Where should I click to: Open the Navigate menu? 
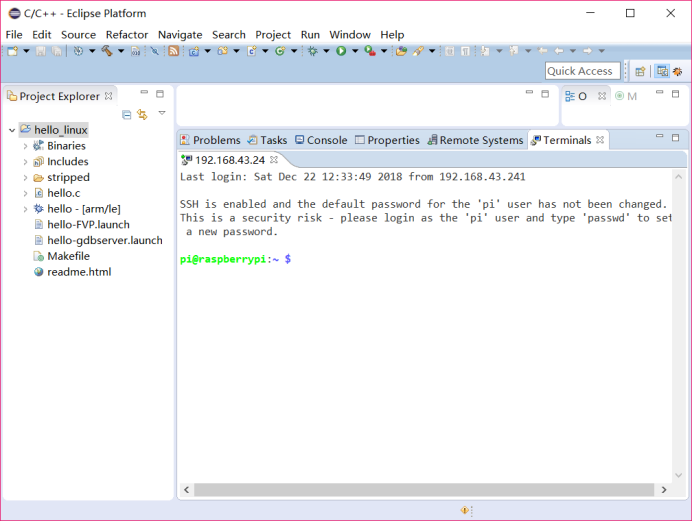[x=180, y=35]
